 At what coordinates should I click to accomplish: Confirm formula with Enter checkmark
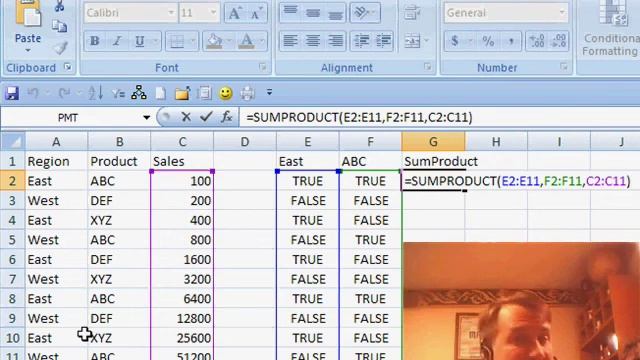tap(206, 117)
